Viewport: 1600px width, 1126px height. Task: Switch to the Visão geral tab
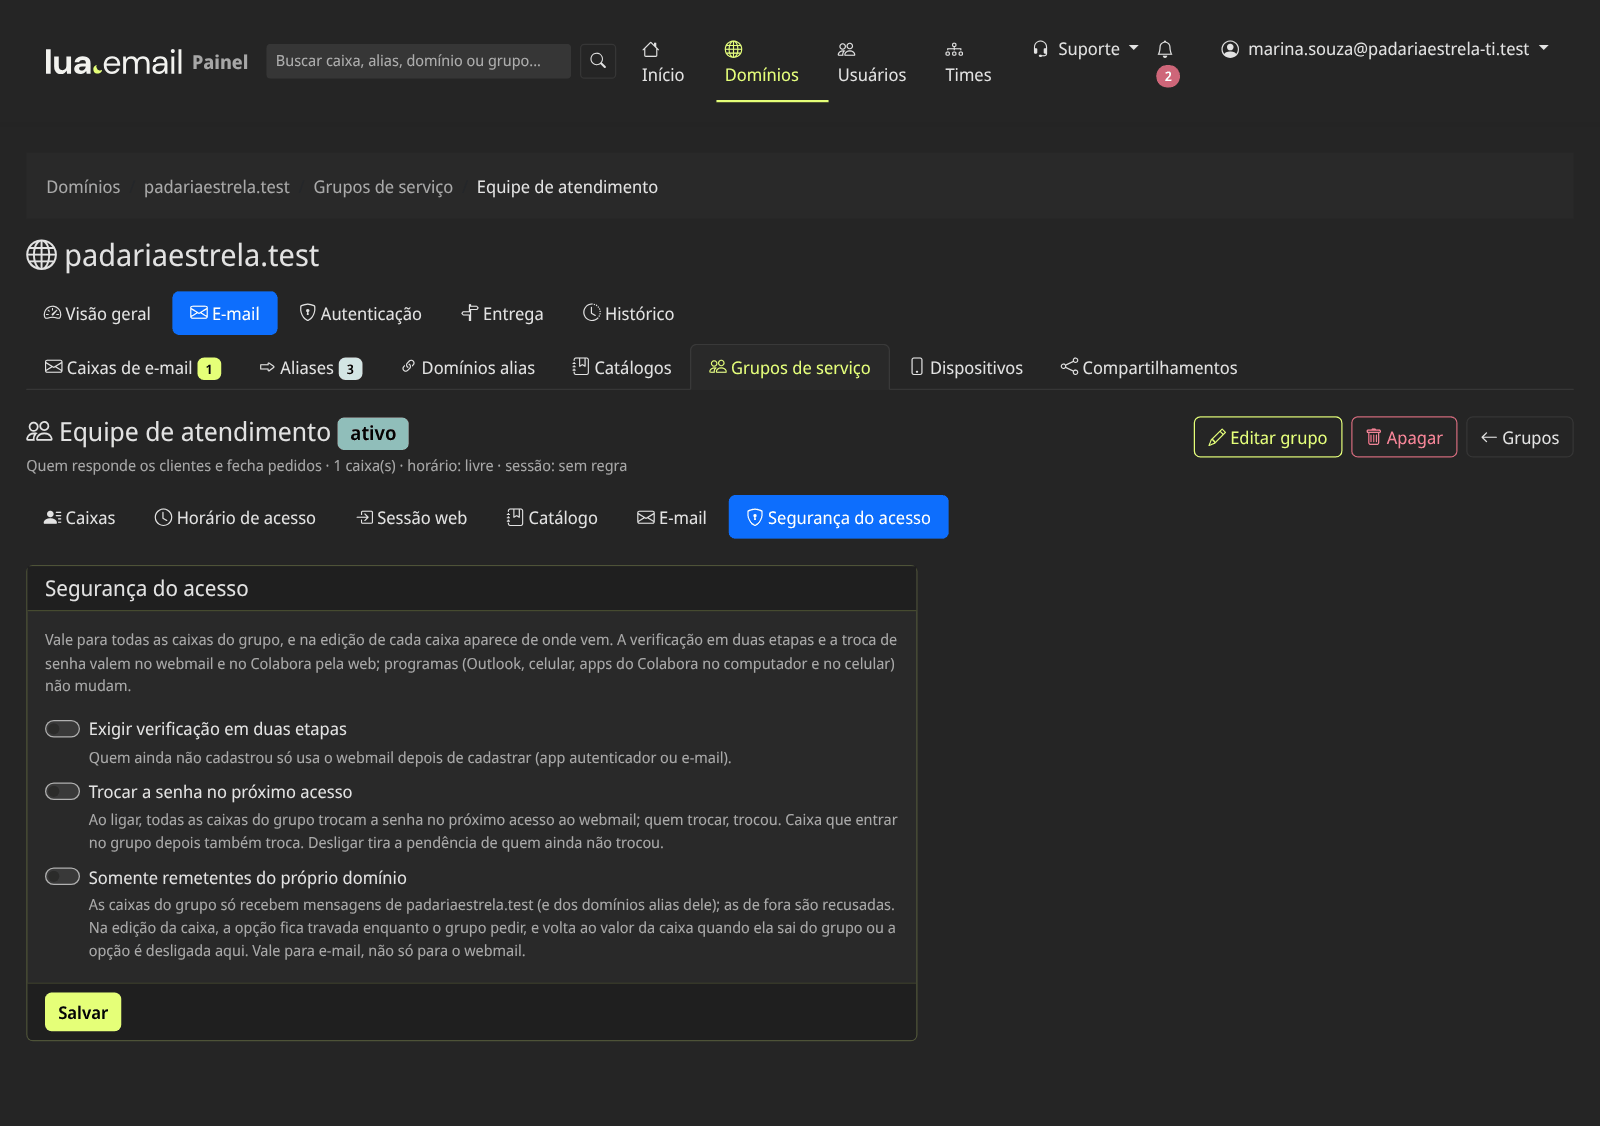[x=97, y=314]
